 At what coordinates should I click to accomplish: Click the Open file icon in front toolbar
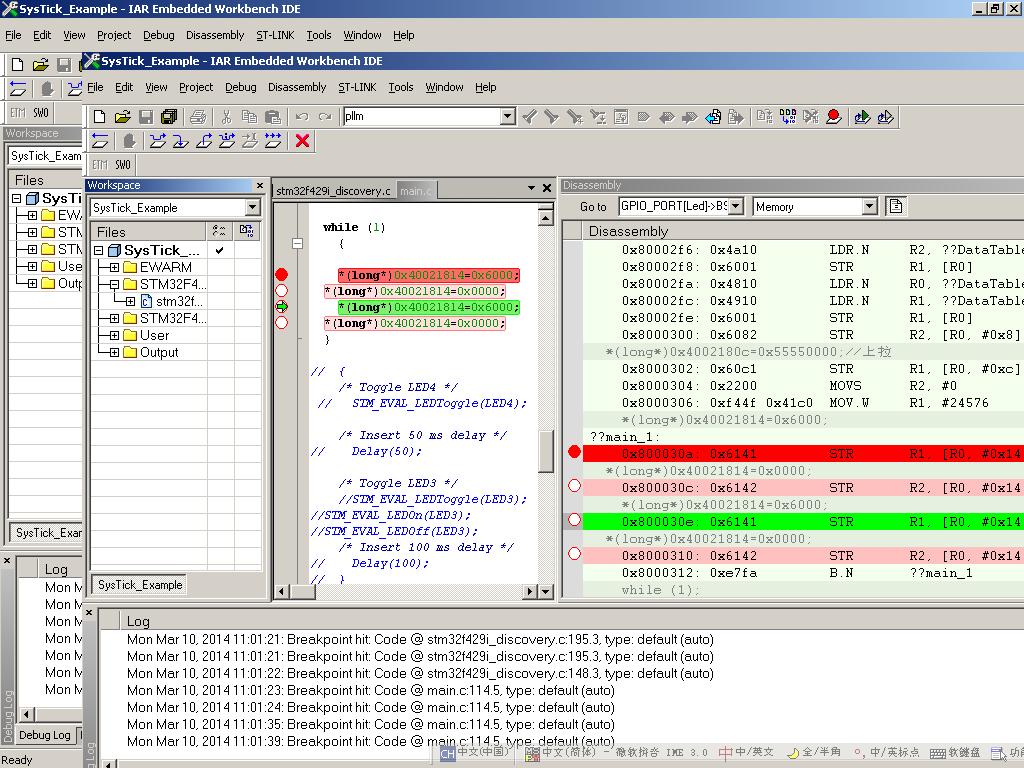[x=122, y=117]
